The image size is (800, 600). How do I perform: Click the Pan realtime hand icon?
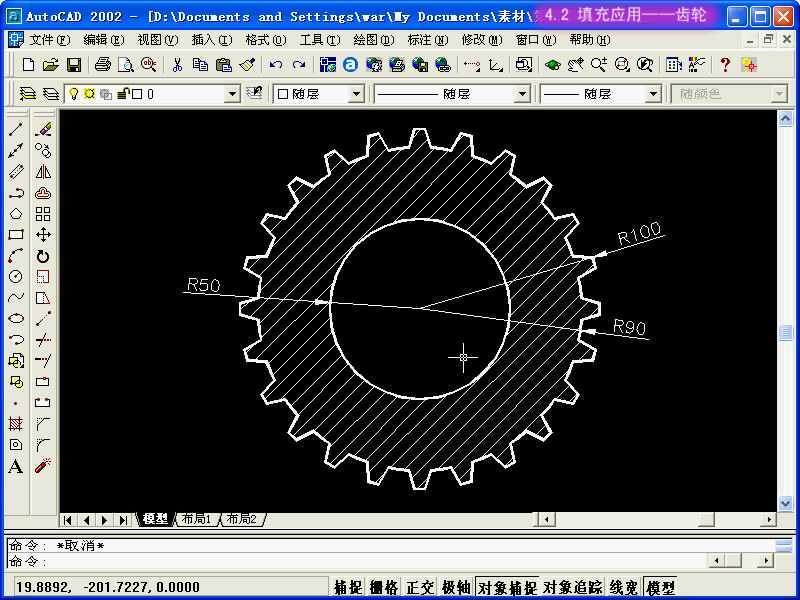coord(576,65)
